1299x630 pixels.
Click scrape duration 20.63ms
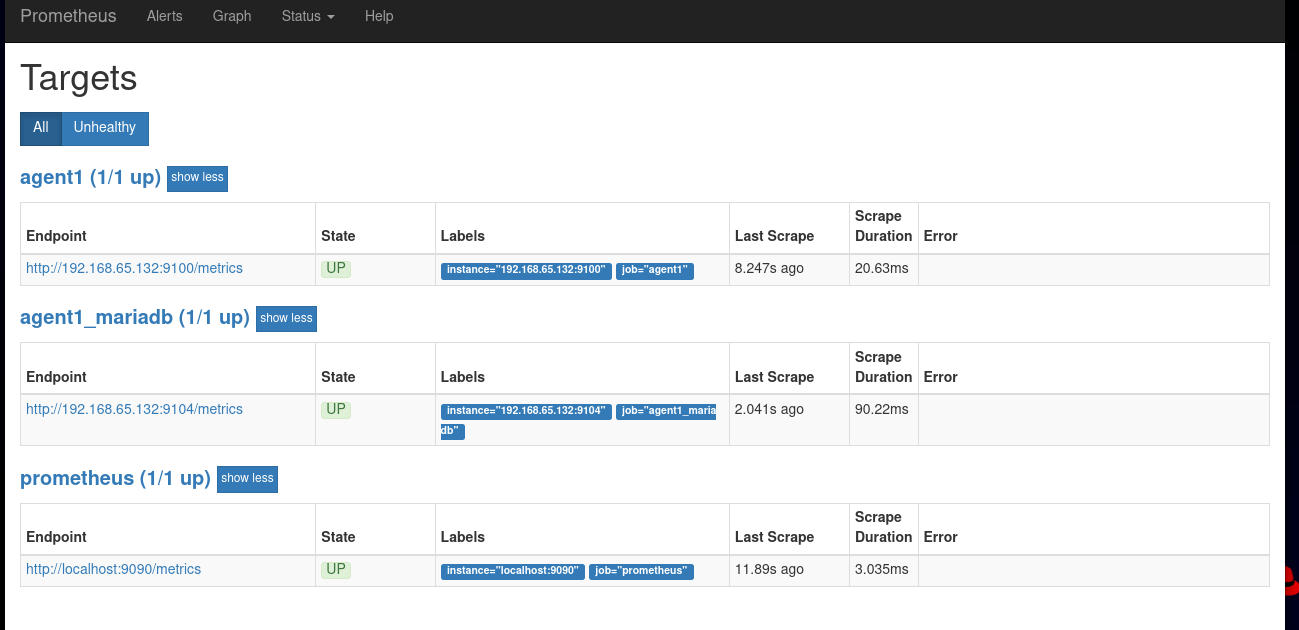(882, 268)
